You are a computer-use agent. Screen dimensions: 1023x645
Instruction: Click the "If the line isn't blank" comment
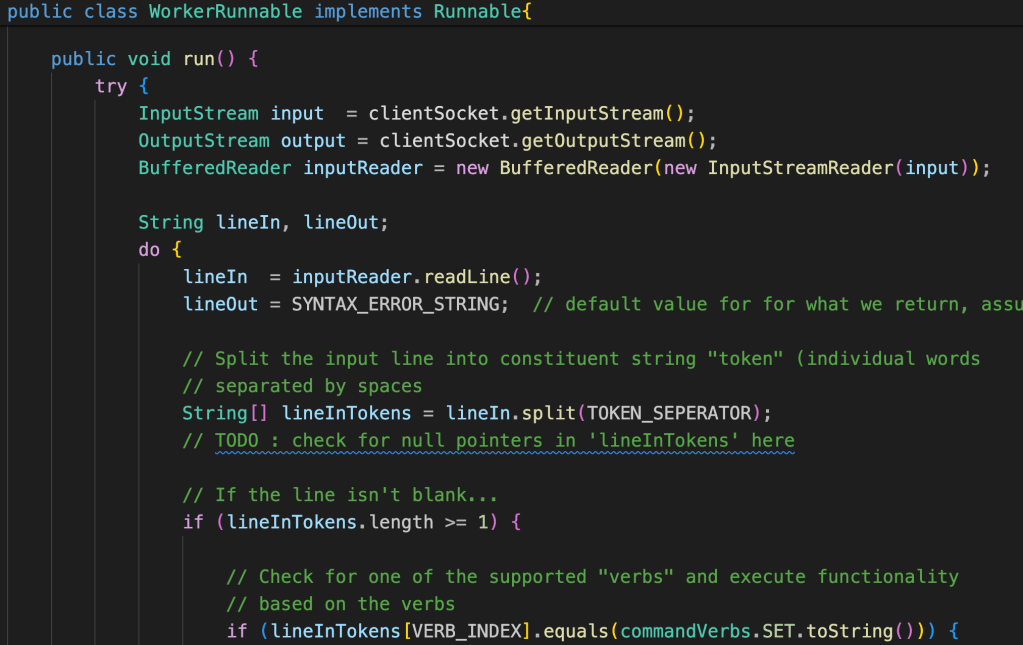click(340, 495)
